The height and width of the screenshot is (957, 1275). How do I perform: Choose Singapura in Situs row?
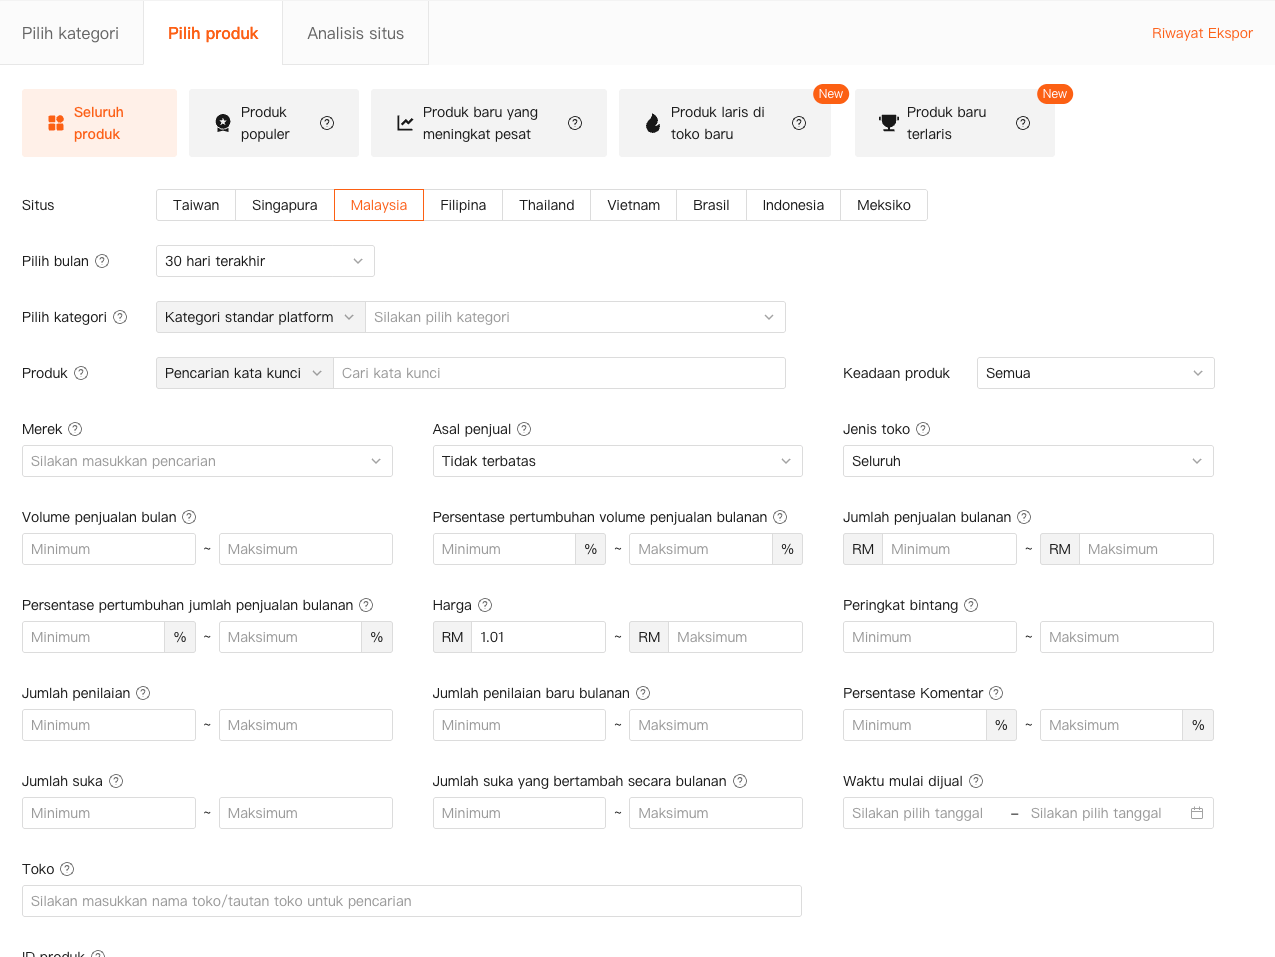pos(284,205)
